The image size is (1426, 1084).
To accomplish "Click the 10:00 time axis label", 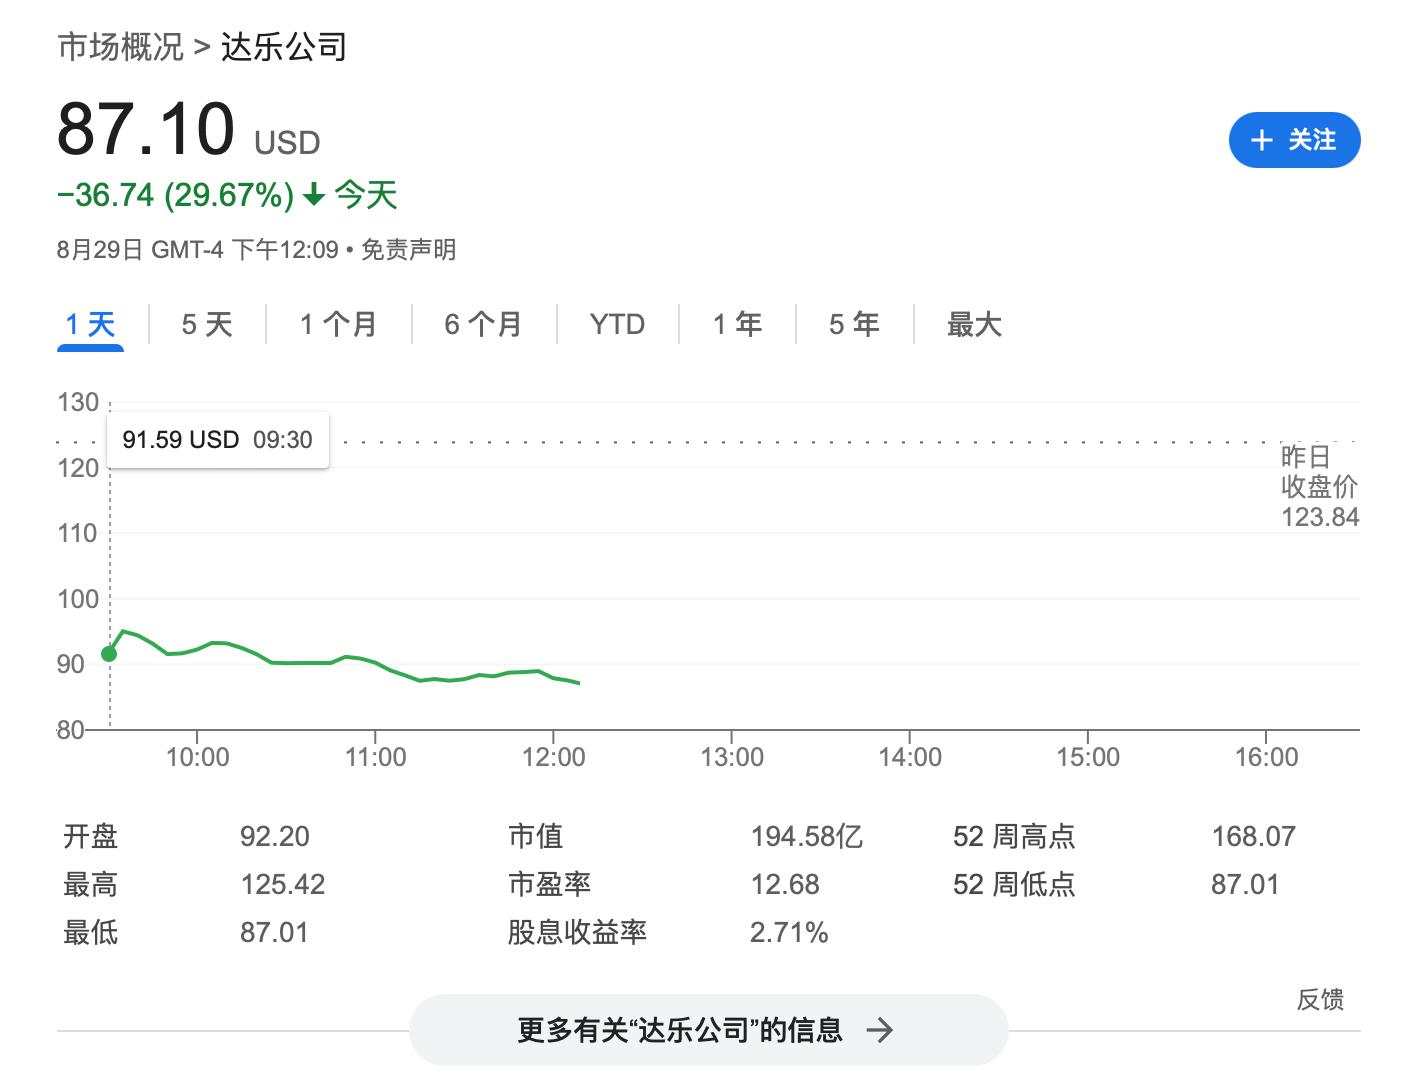I will (x=197, y=757).
